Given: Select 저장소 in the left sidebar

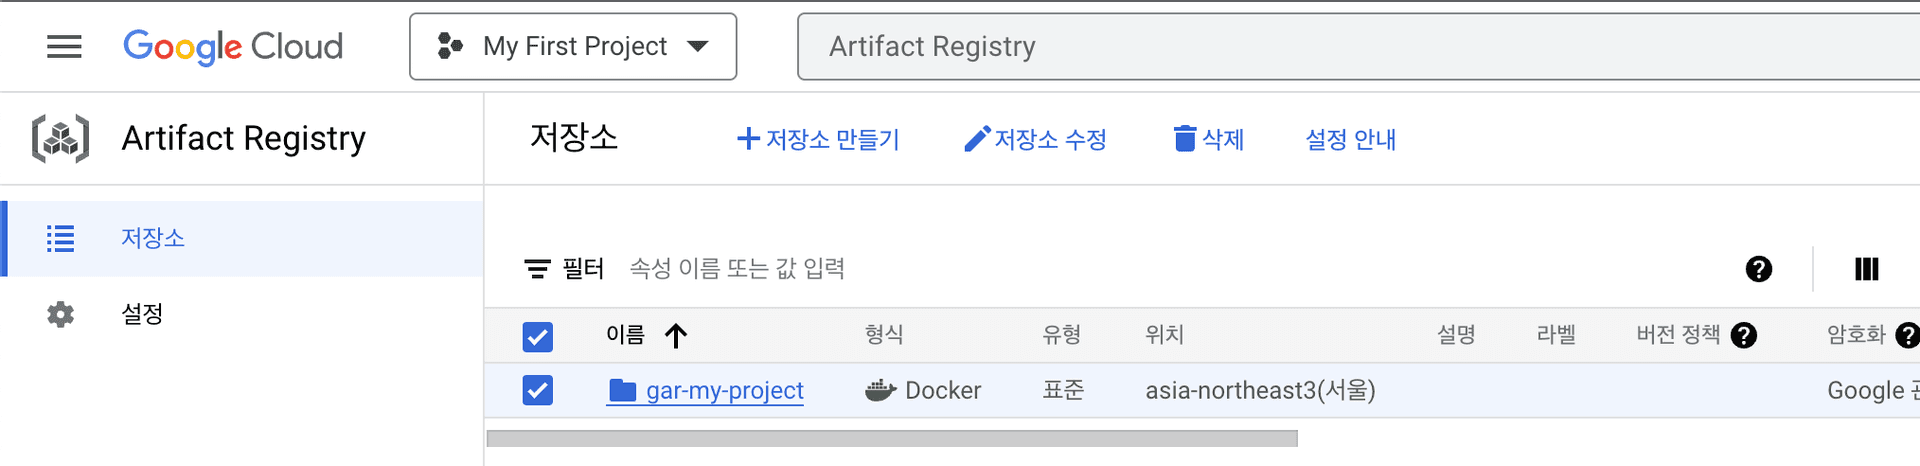Looking at the screenshot, I should coord(153,238).
